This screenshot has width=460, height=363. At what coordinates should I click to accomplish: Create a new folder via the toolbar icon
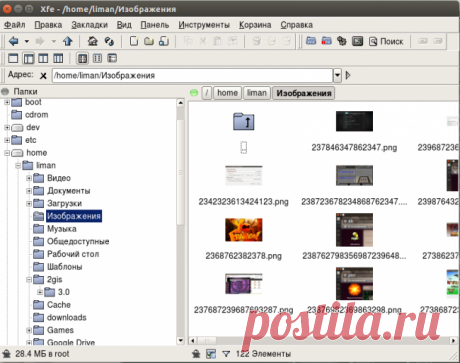click(x=149, y=41)
